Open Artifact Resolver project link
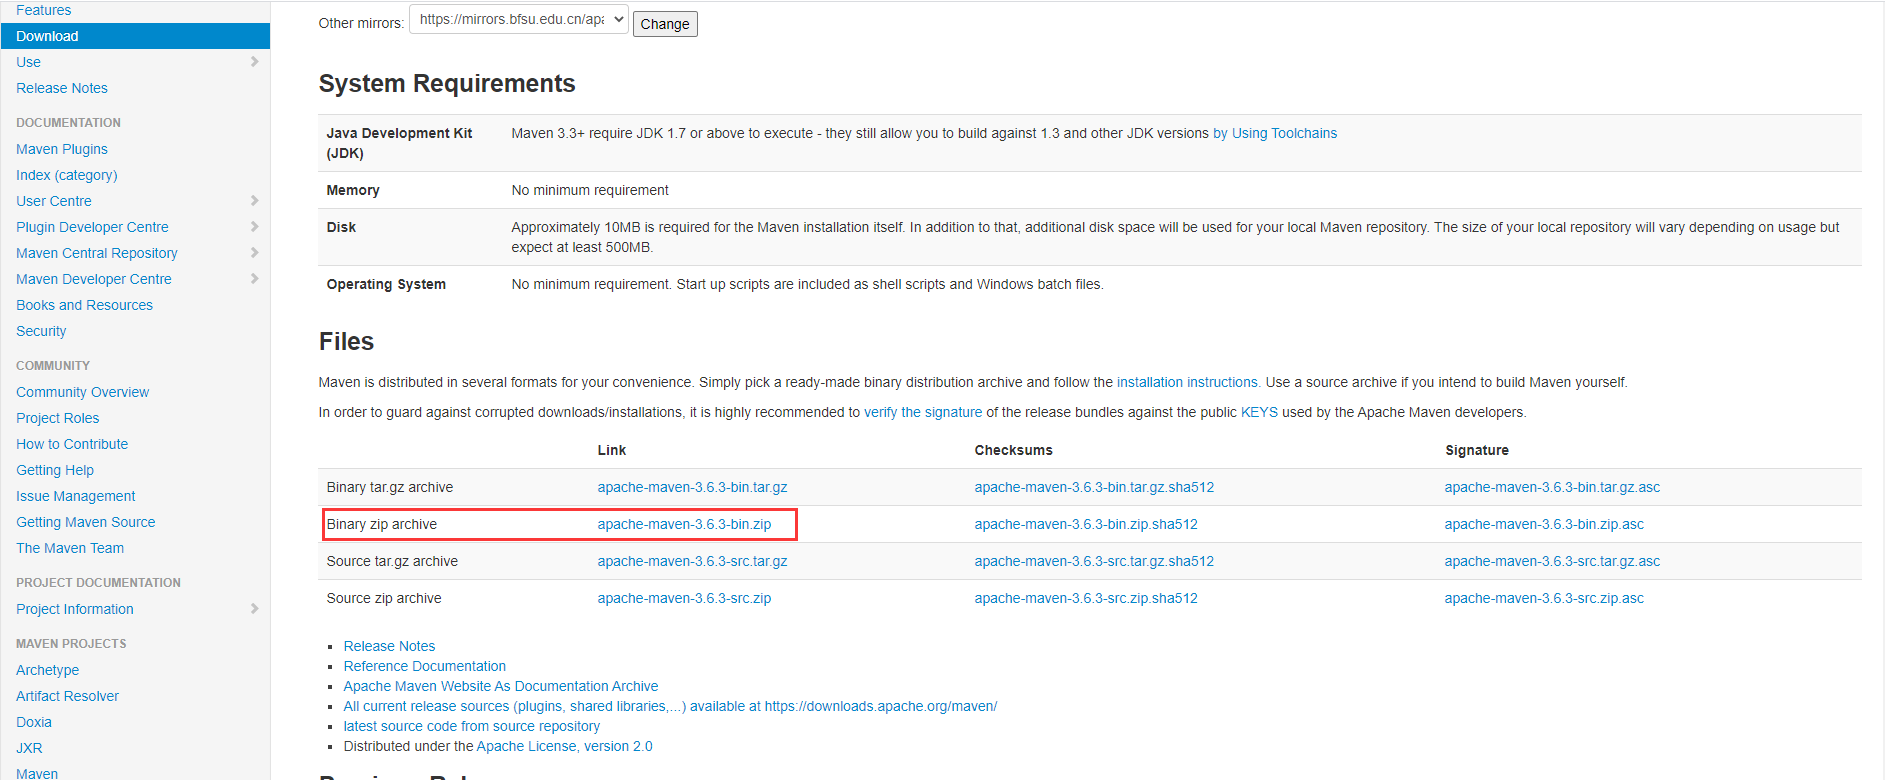Image resolution: width=1885 pixels, height=780 pixels. 68,696
